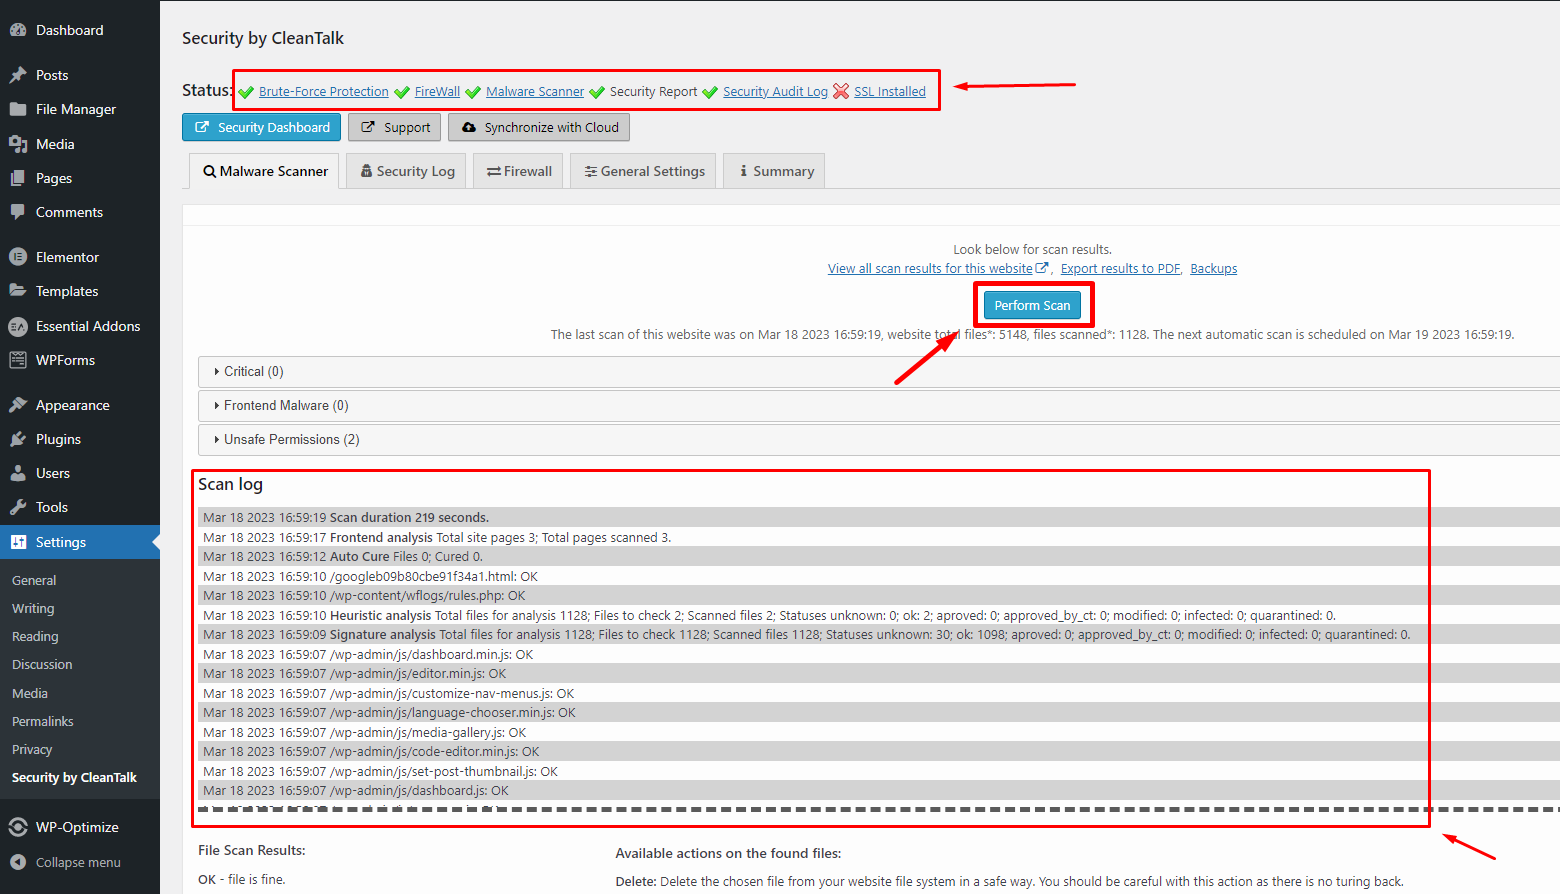Click Synchronize with Cloud button
This screenshot has height=894, width=1560.
[539, 127]
